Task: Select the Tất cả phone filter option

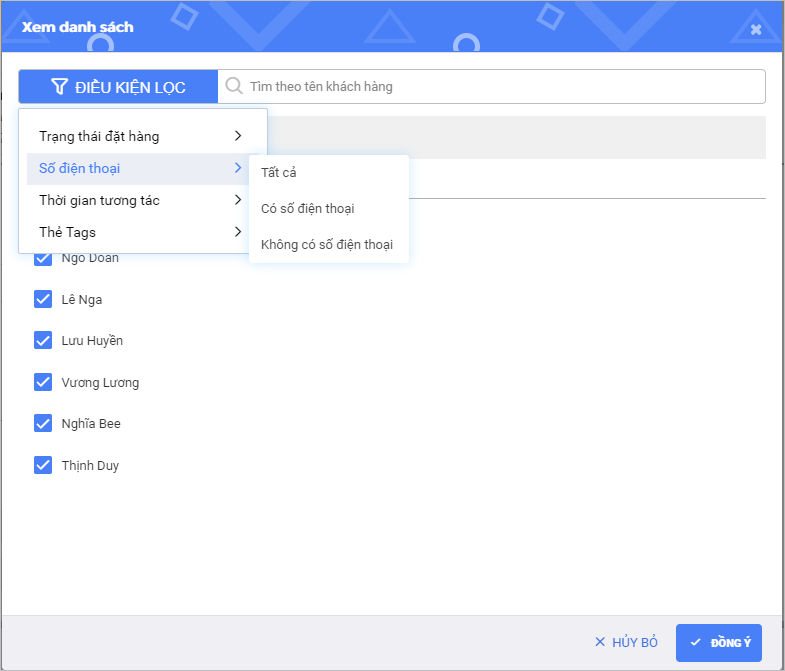Action: 279,172
